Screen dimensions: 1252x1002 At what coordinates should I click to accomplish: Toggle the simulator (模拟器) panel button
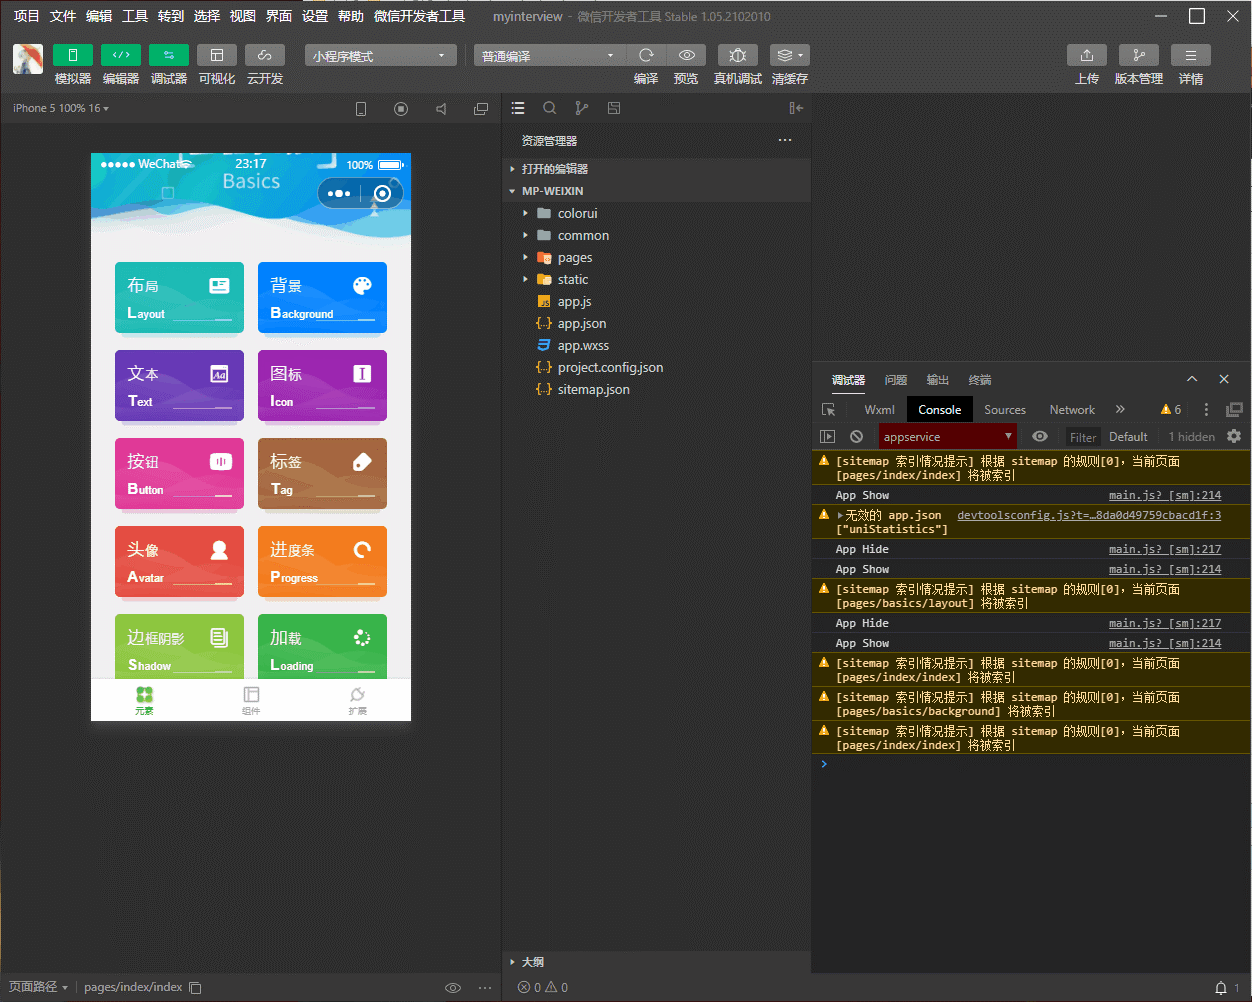click(x=73, y=55)
